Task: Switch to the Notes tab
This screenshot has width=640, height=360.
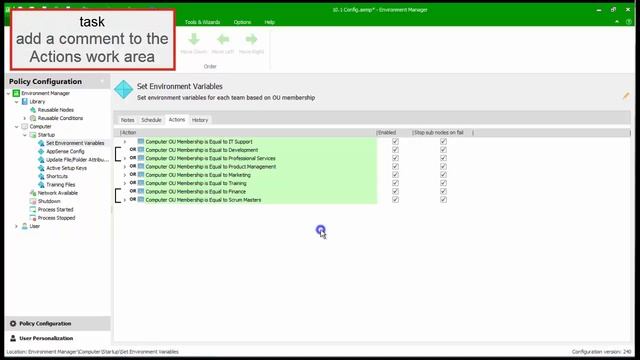Action: coord(127,120)
